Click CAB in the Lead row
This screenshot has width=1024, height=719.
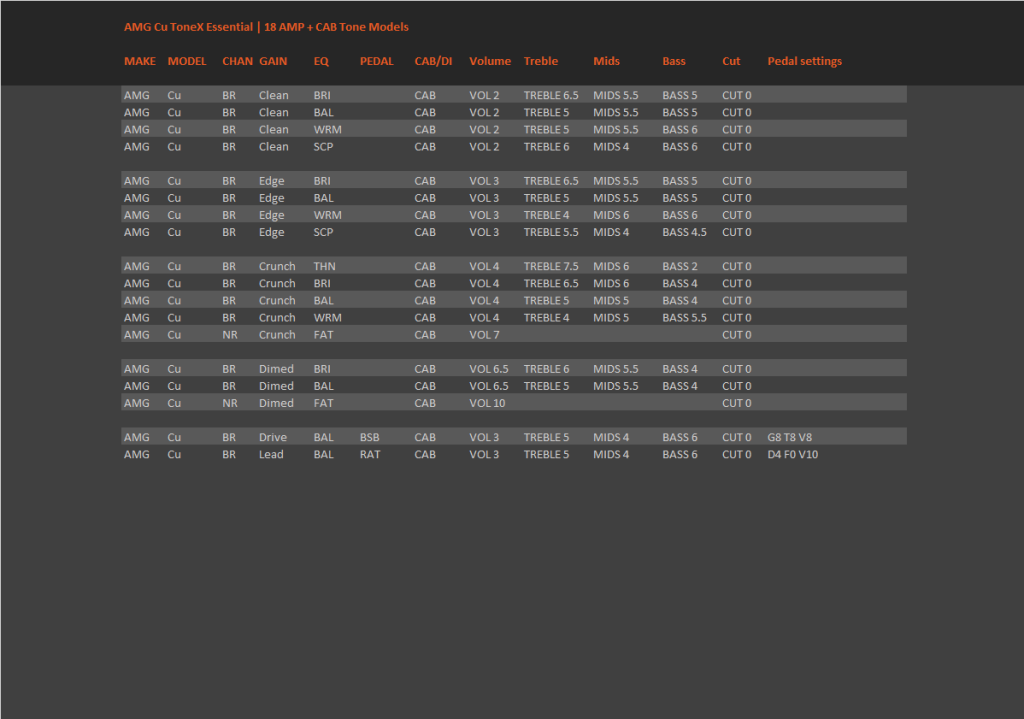(x=424, y=454)
